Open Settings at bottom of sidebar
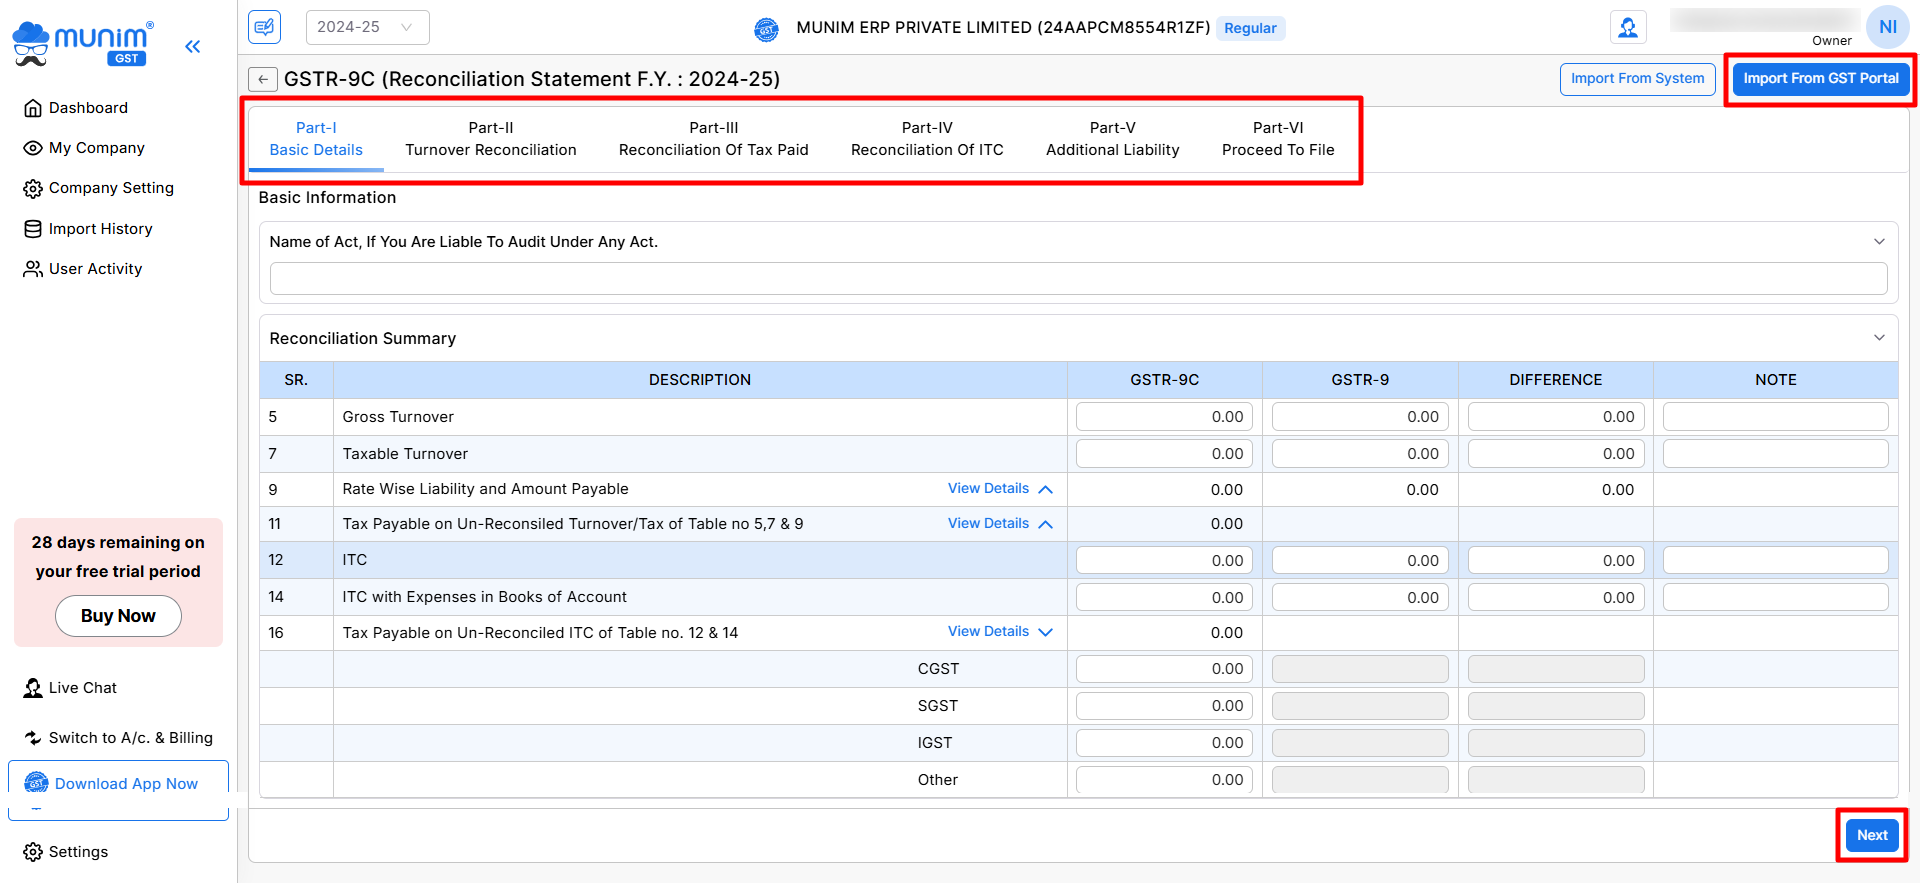 click(78, 852)
